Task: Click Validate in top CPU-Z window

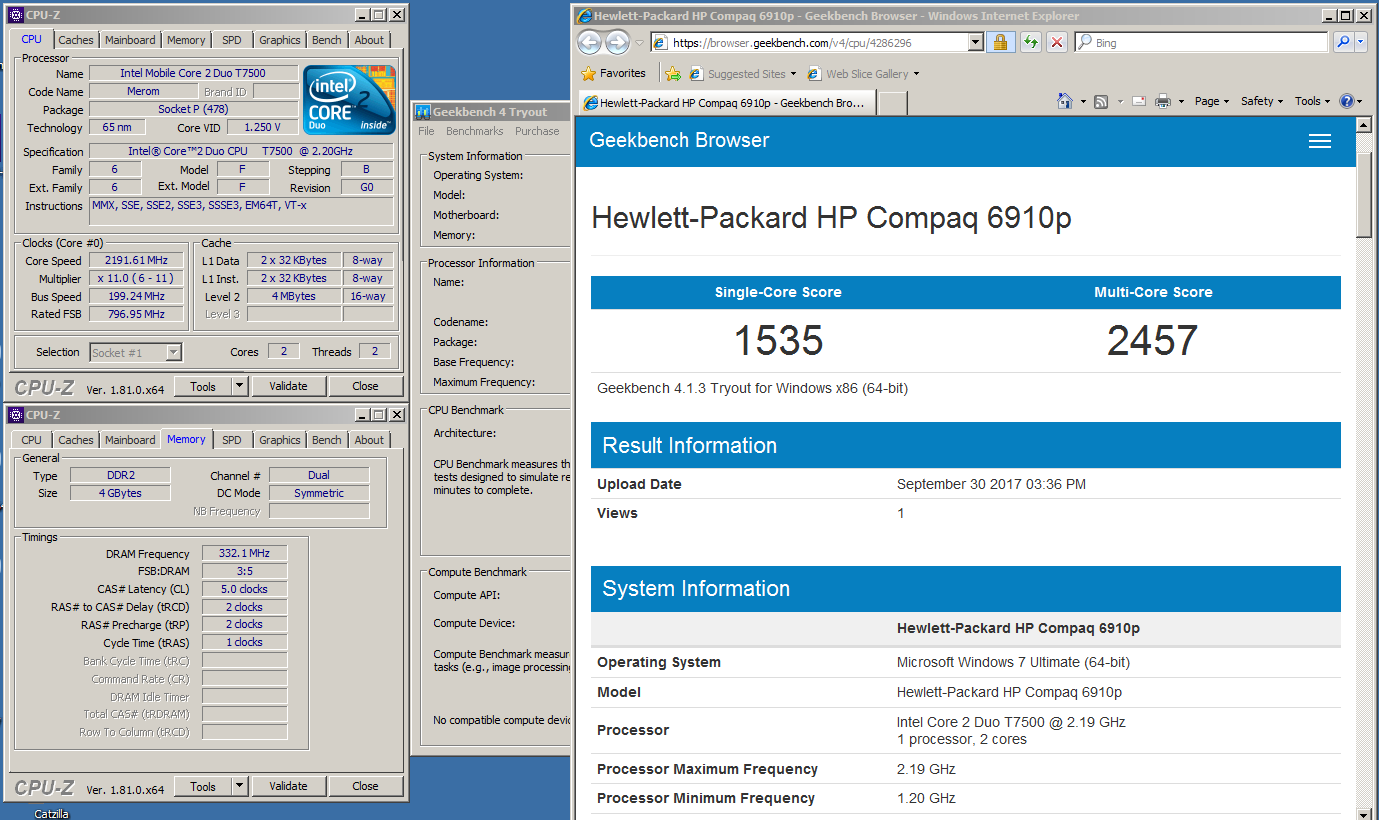Action: pos(288,386)
